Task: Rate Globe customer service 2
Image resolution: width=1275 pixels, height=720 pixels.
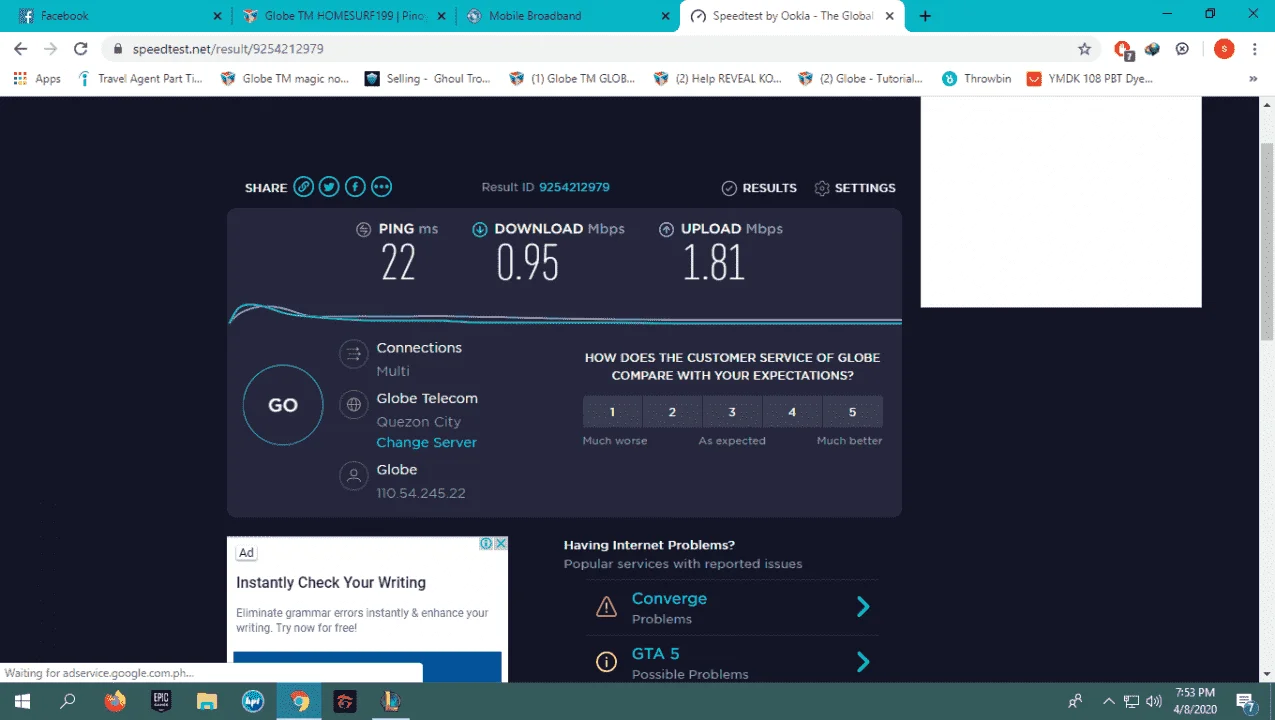Action: pyautogui.click(x=672, y=412)
